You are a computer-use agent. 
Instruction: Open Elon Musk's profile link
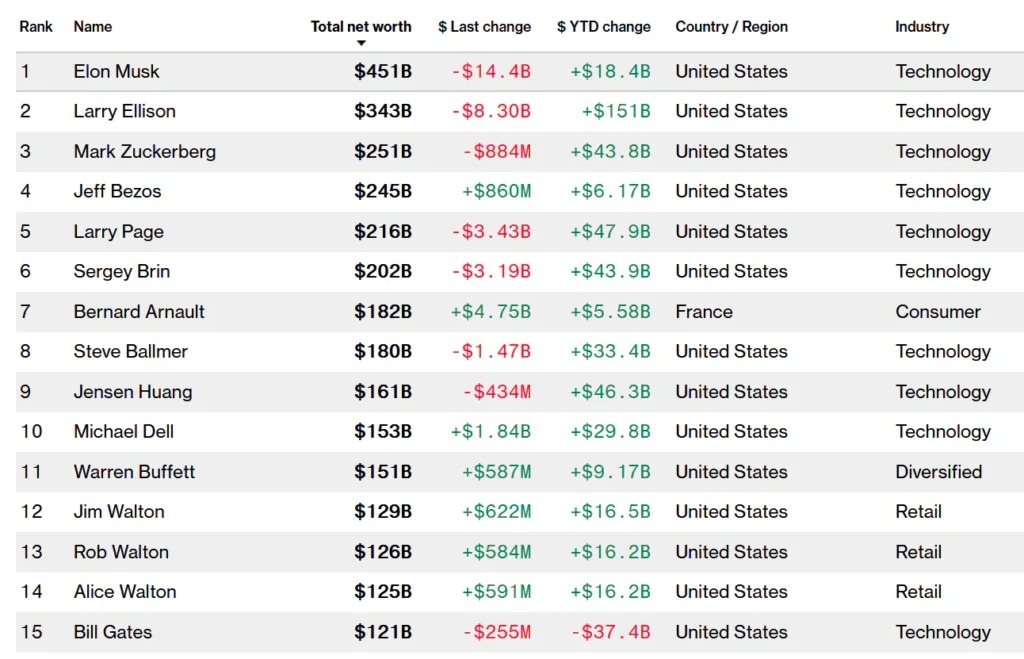pos(116,71)
